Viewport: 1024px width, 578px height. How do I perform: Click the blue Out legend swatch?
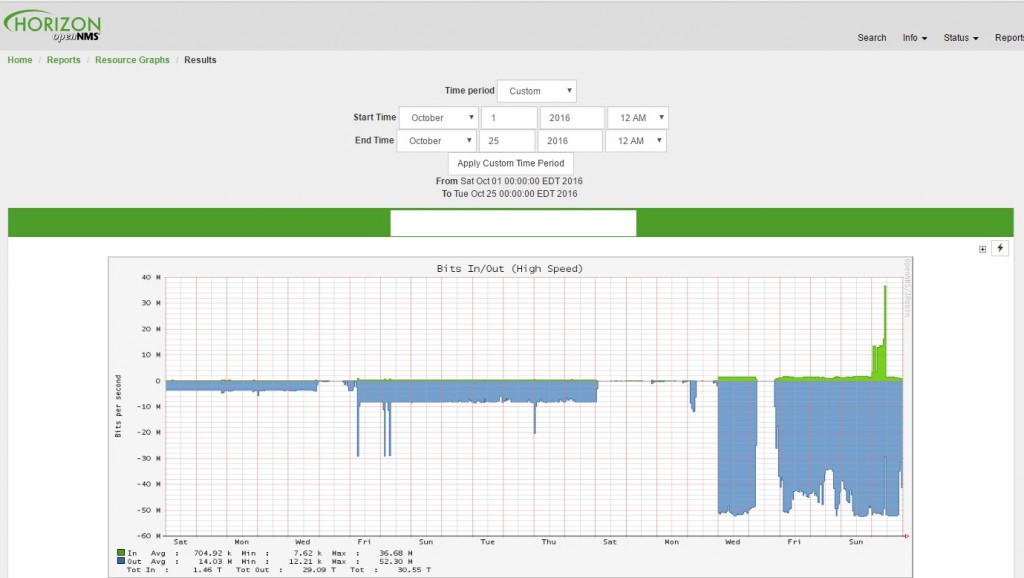(x=121, y=561)
